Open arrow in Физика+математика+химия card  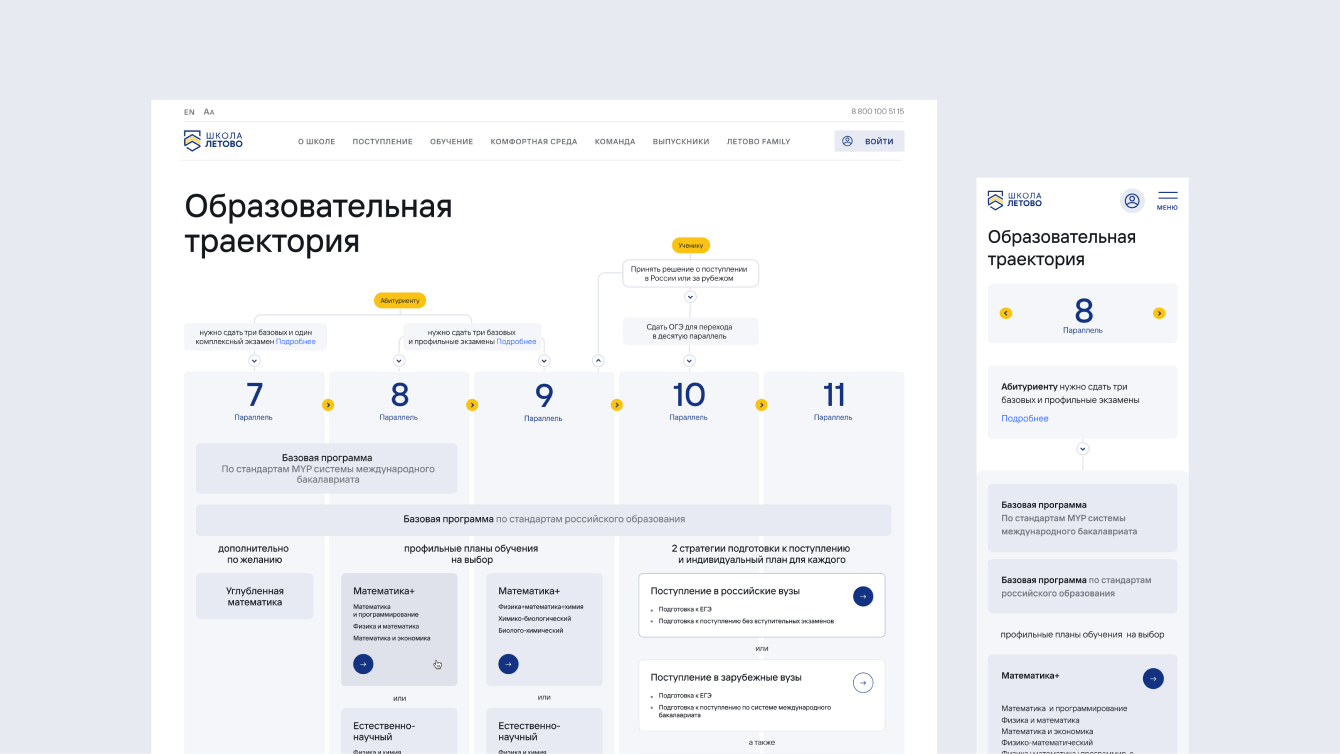point(508,663)
